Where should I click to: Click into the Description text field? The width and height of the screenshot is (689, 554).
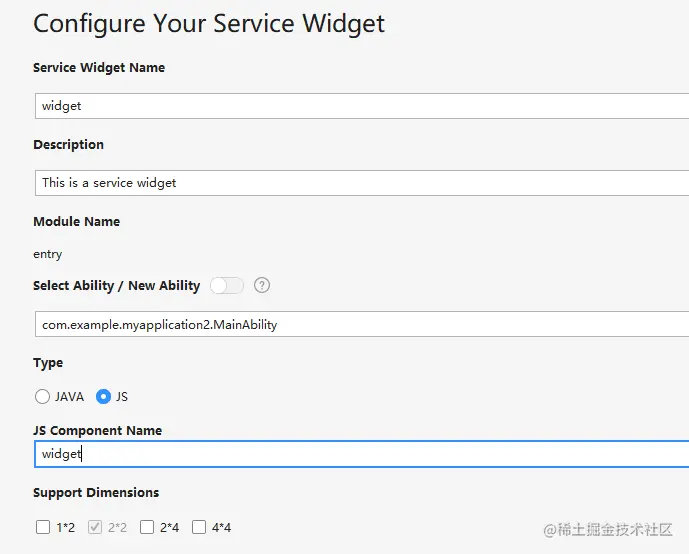[x=360, y=183]
